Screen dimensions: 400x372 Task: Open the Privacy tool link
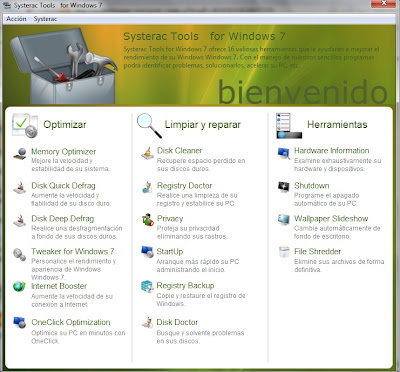pos(170,219)
